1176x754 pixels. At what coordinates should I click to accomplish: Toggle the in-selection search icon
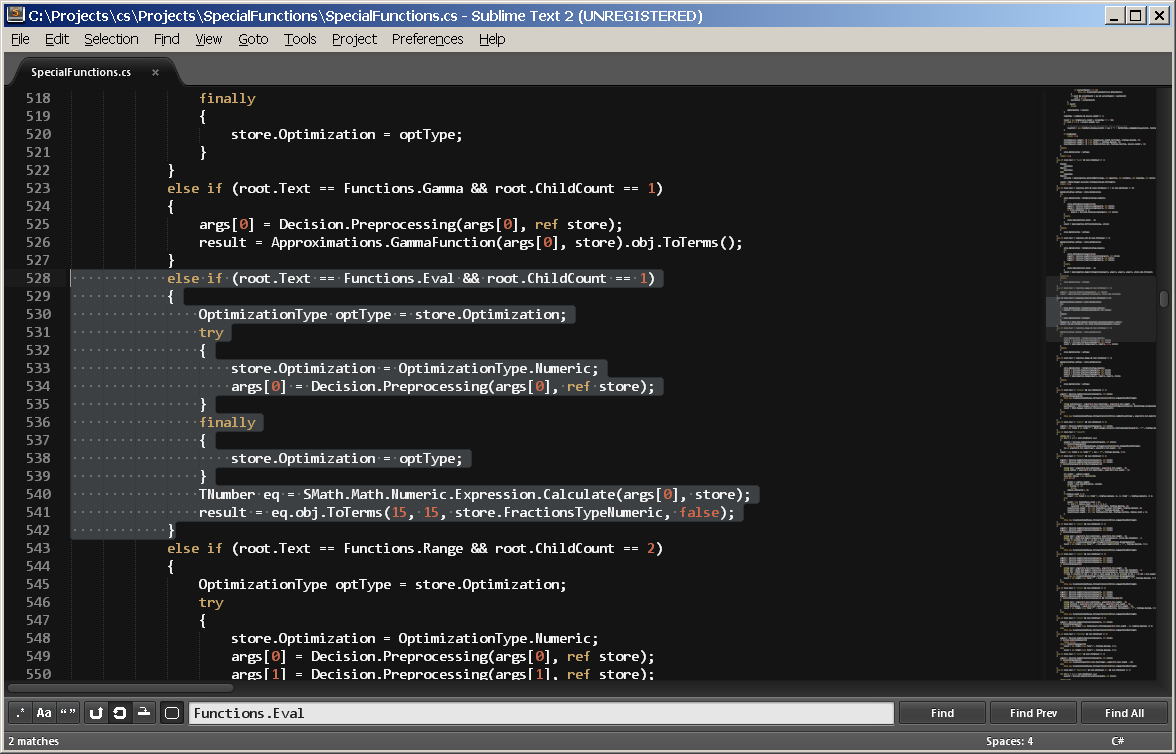point(143,713)
